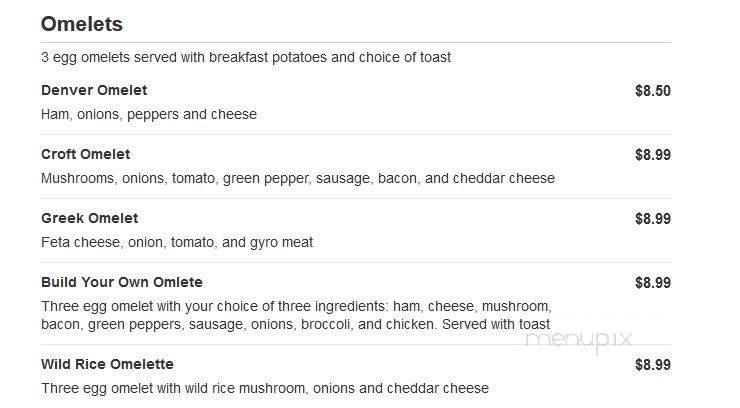Click the Omelets section heading
The image size is (740, 408).
(x=82, y=24)
